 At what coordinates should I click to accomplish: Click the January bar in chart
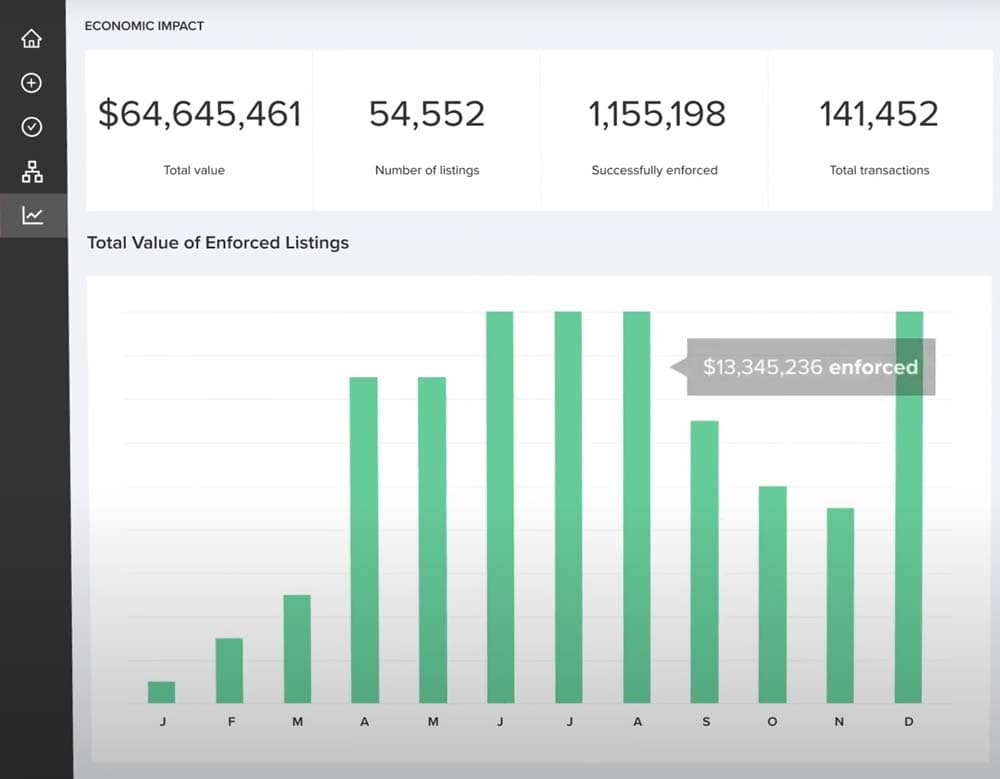point(162,692)
